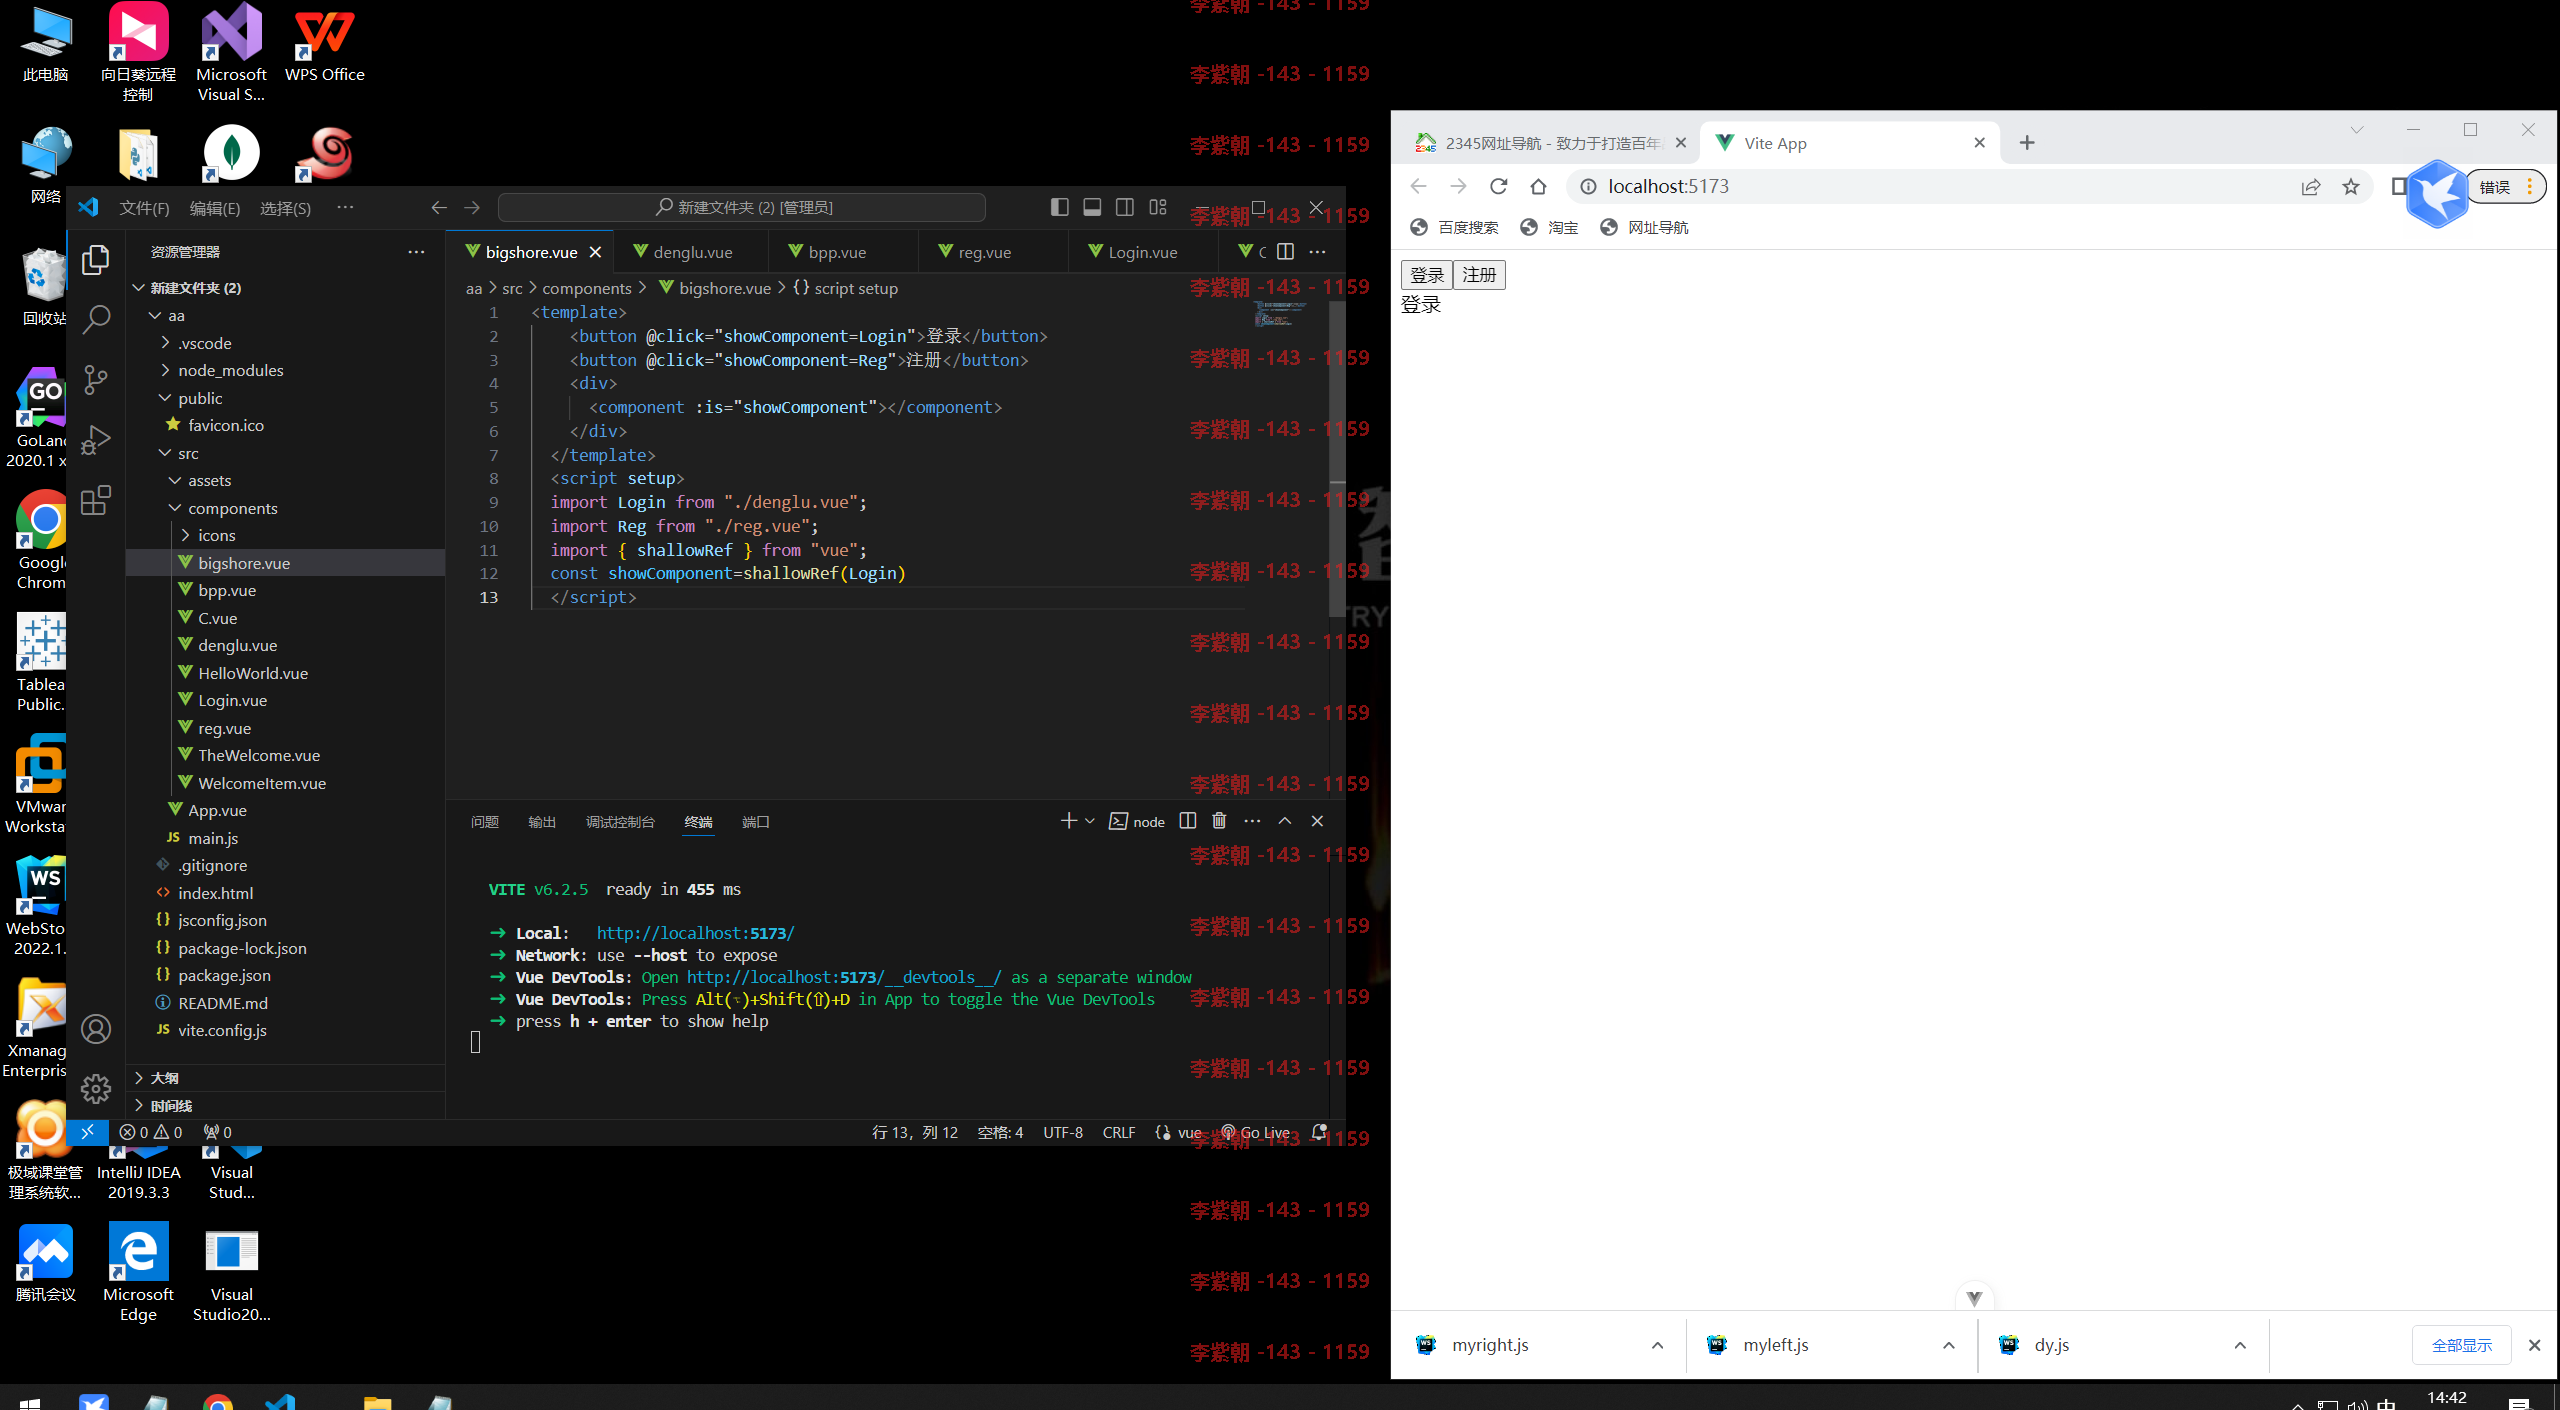The width and height of the screenshot is (2560, 1410).
Task: Open the Explorer view in VS Code activity bar
Action: 95,260
